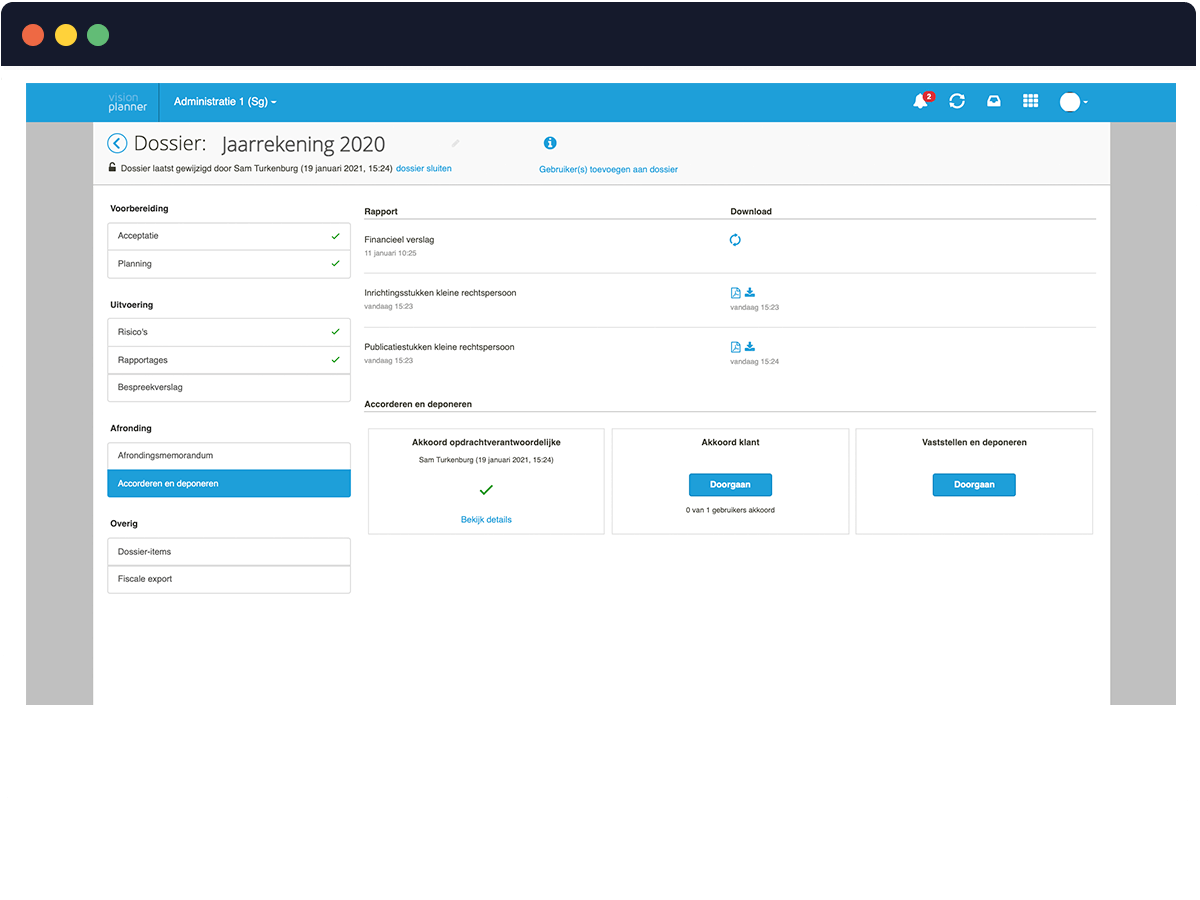The height and width of the screenshot is (900, 1200).
Task: Open the notifications bell icon
Action: pyautogui.click(x=920, y=101)
